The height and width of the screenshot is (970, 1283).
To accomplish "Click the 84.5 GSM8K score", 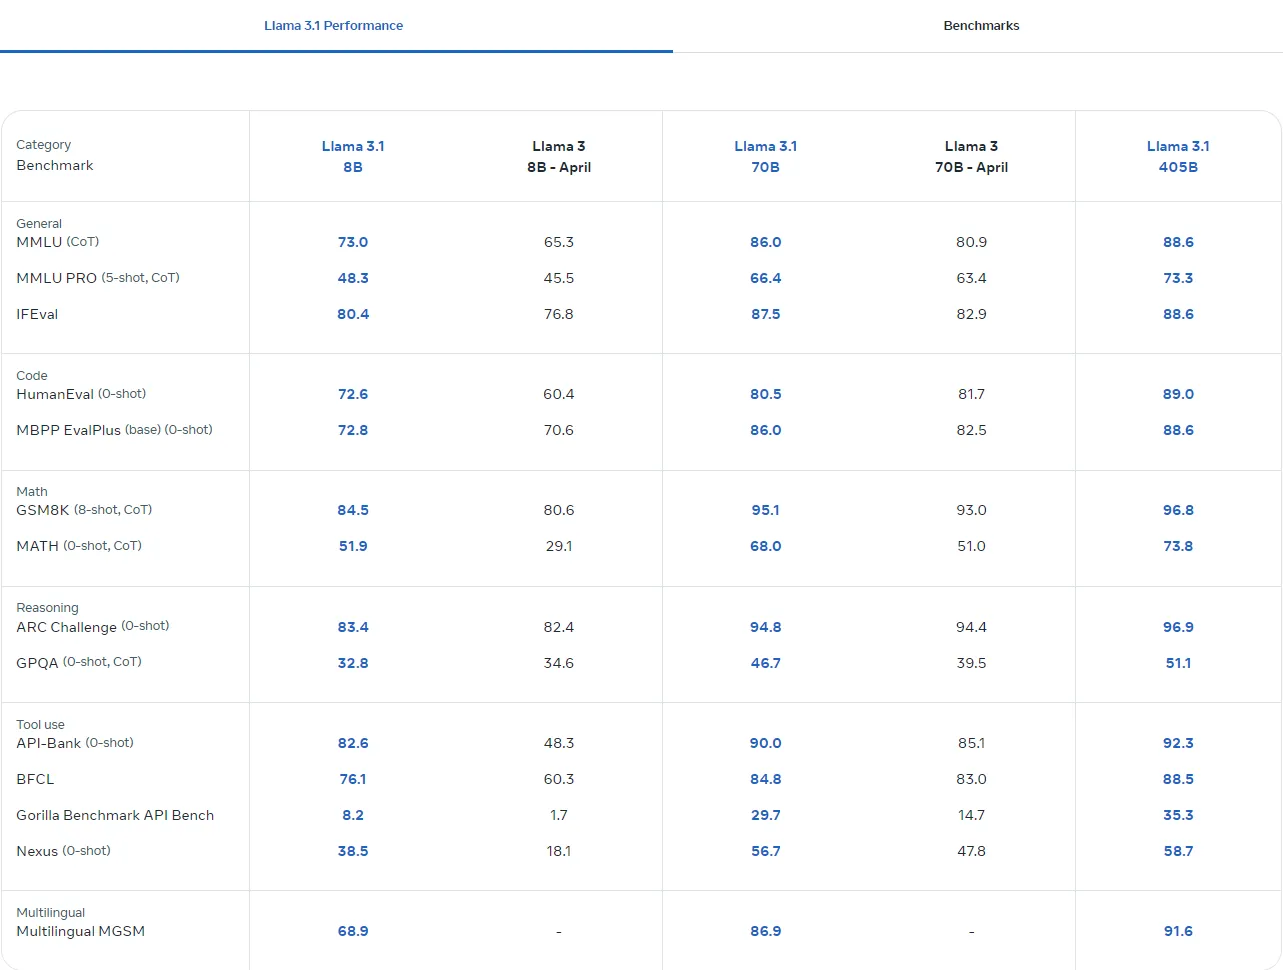I will pos(353,510).
